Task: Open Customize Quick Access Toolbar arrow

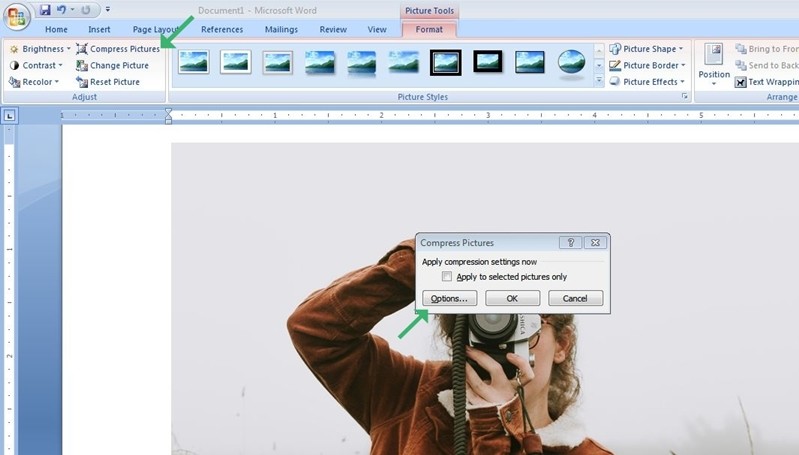Action: coord(108,9)
